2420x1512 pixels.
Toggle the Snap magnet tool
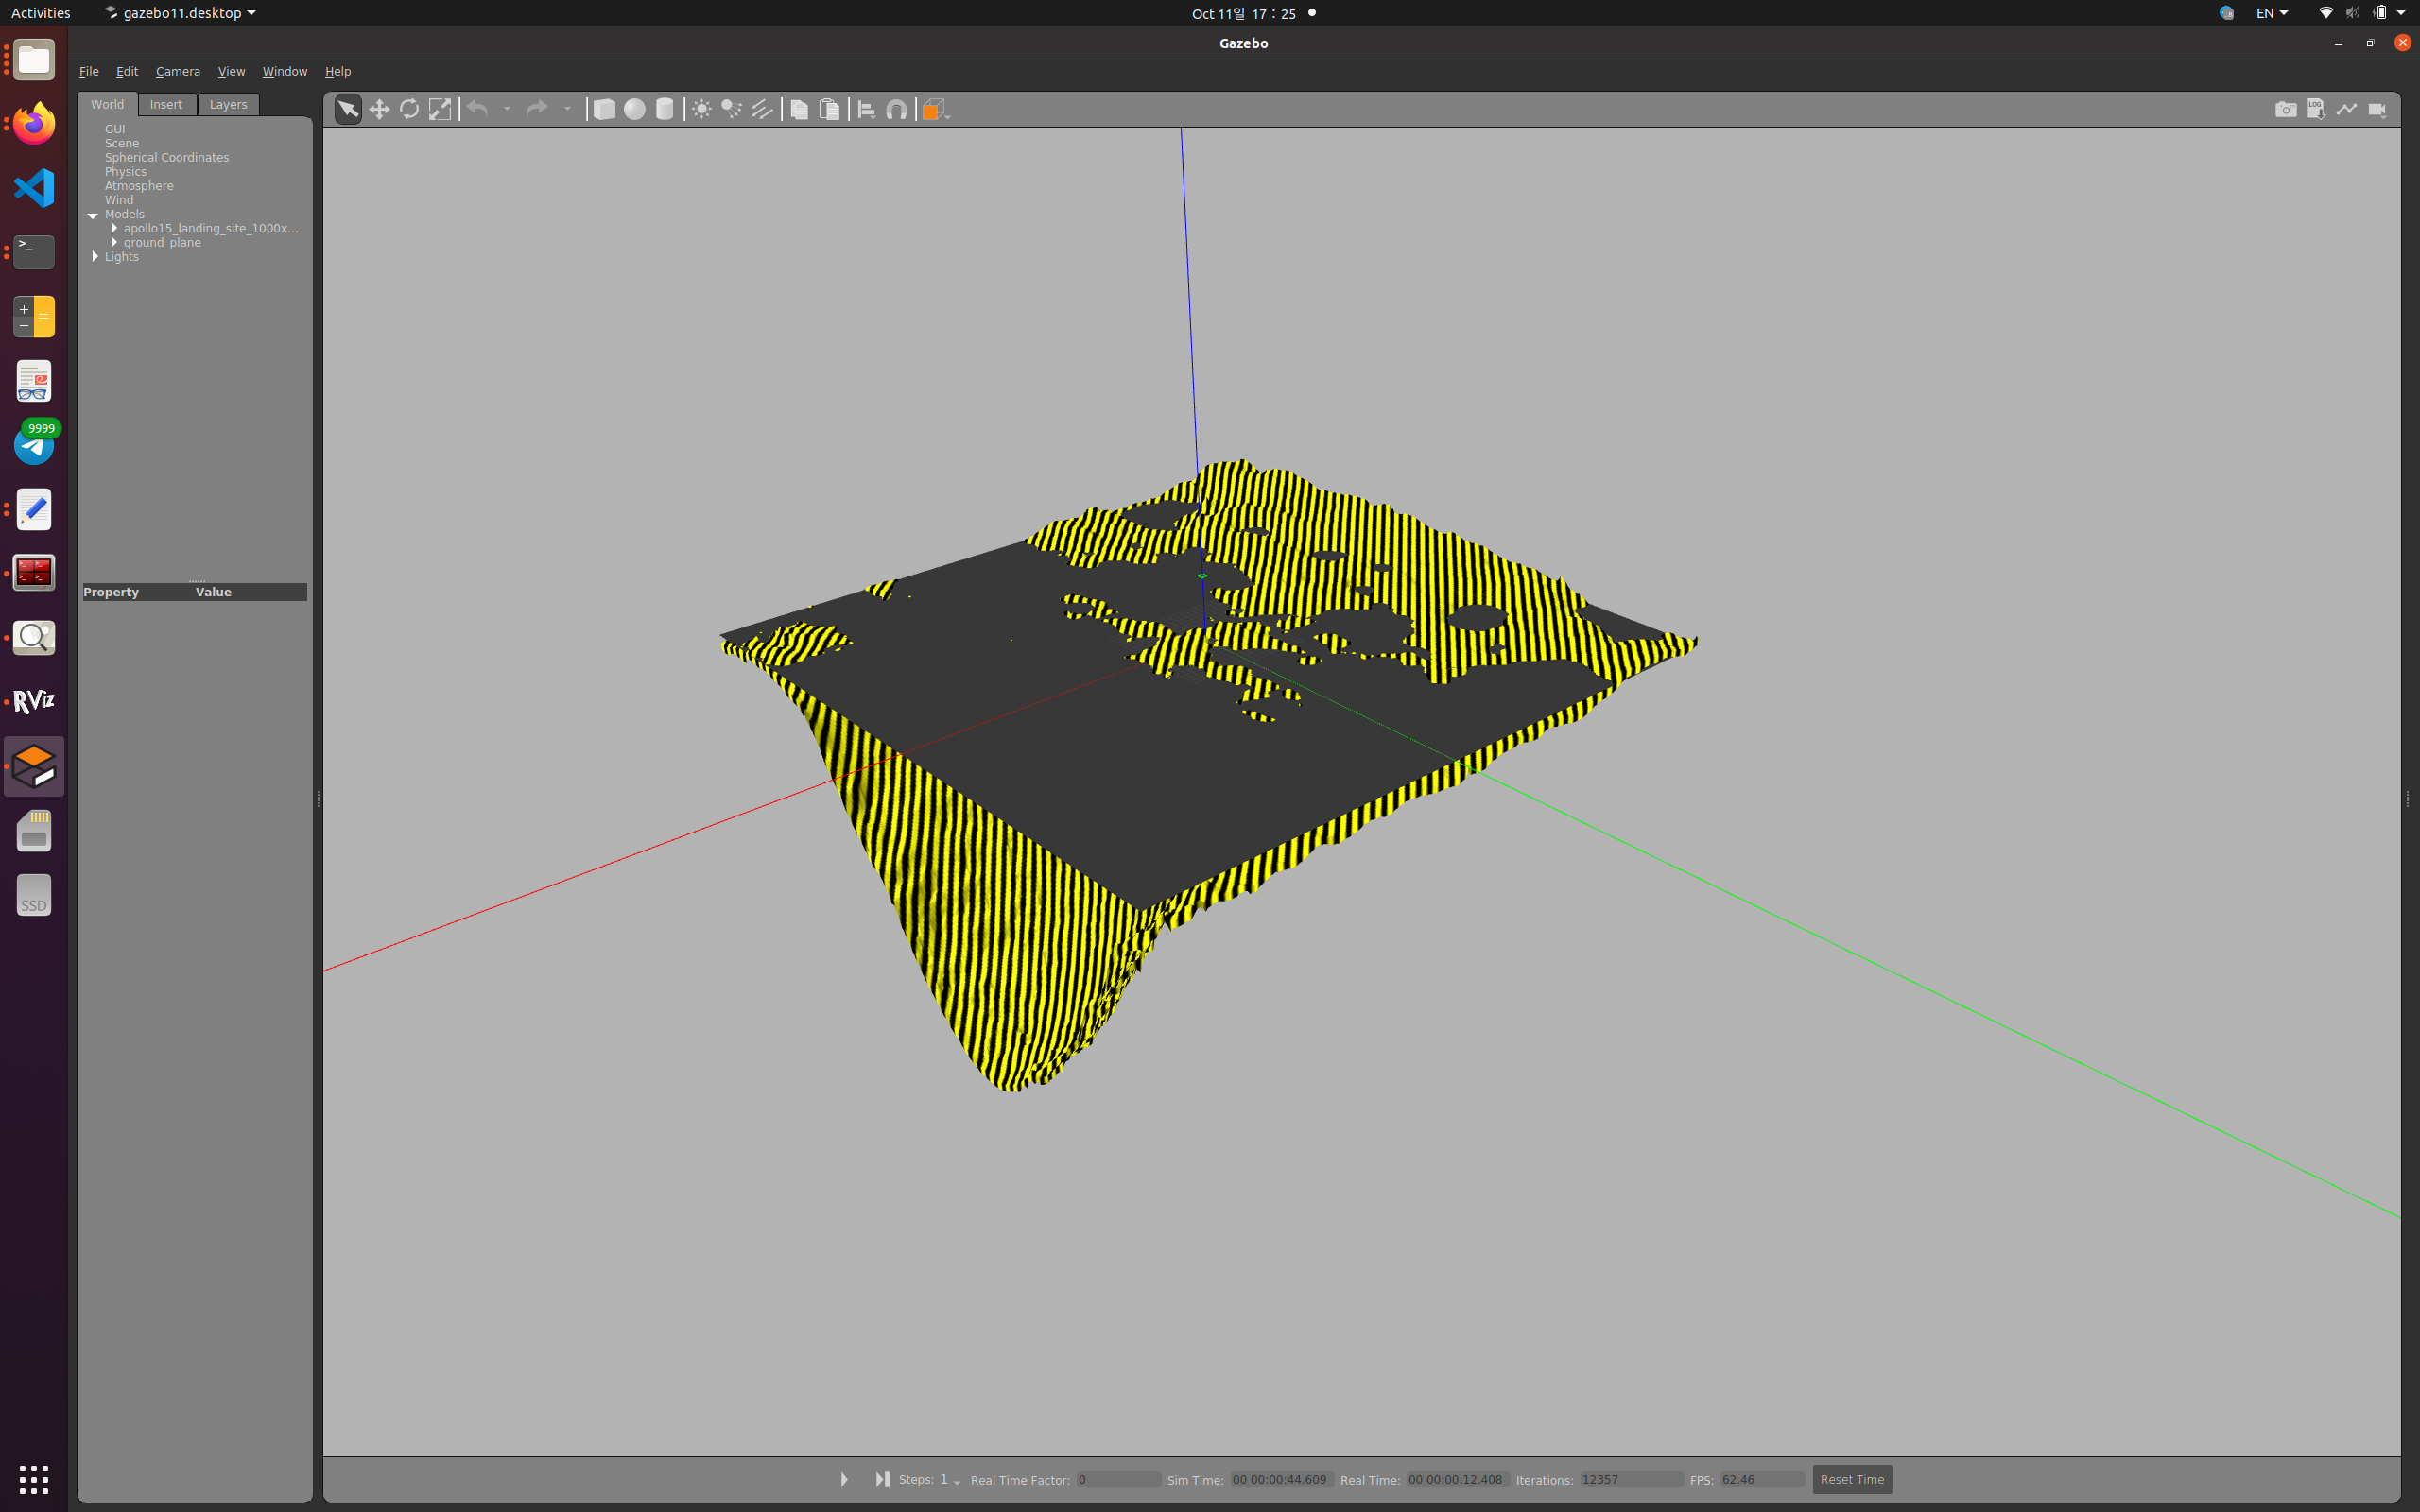tap(897, 109)
